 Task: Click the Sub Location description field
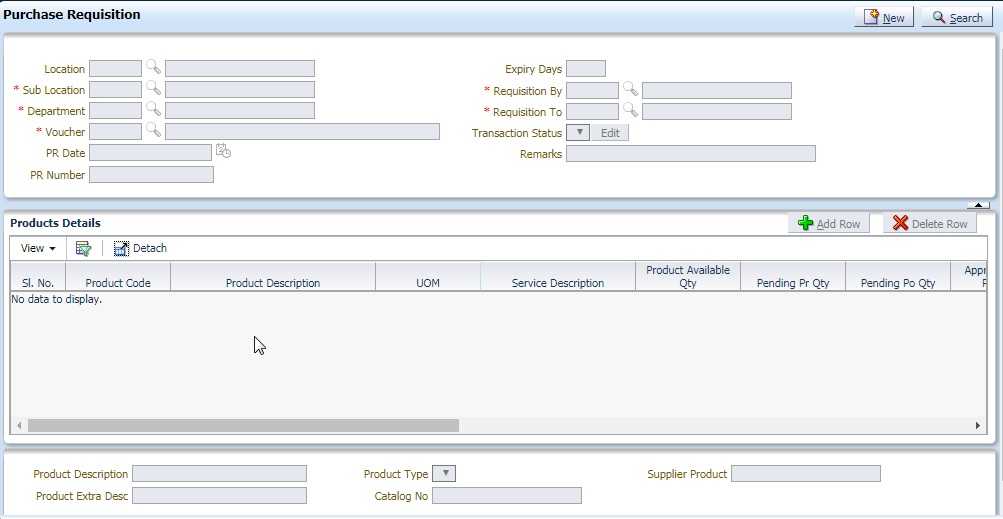240,90
